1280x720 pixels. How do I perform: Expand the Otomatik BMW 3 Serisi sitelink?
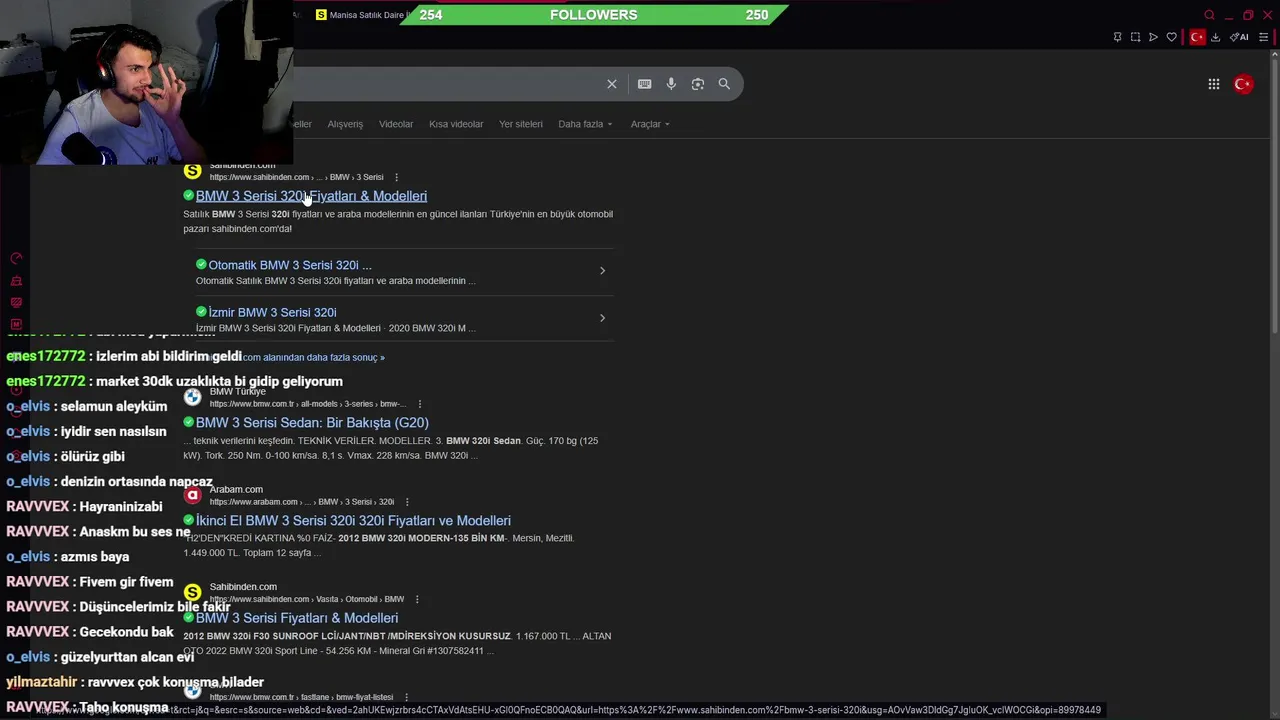pos(602,271)
